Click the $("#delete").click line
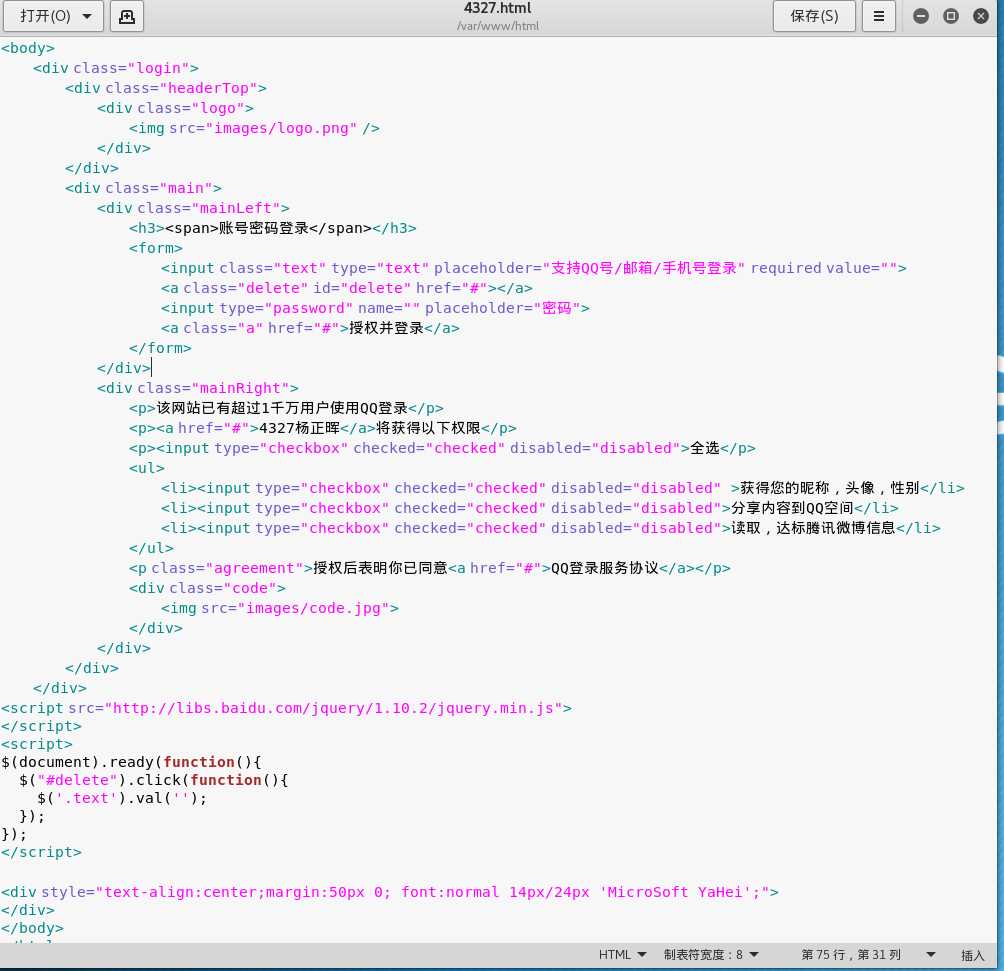 coord(154,780)
